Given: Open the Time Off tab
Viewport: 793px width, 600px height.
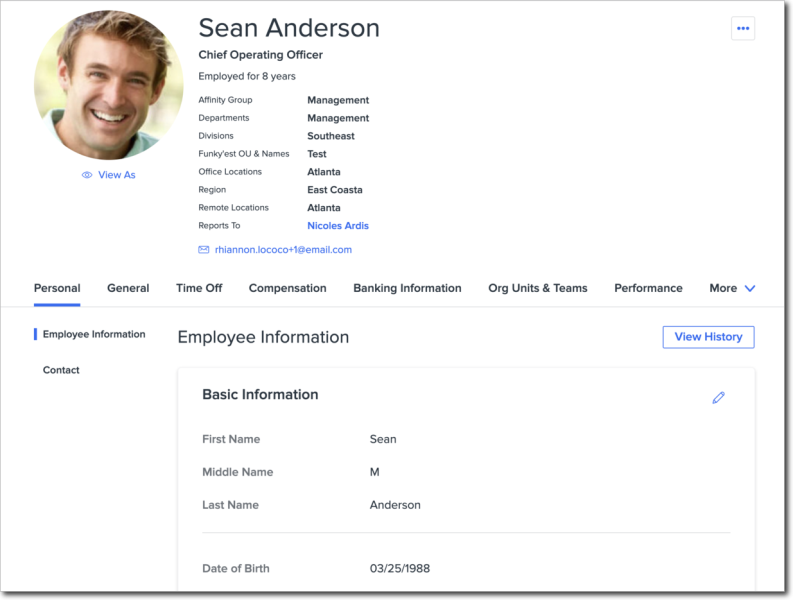Looking at the screenshot, I should tap(199, 288).
